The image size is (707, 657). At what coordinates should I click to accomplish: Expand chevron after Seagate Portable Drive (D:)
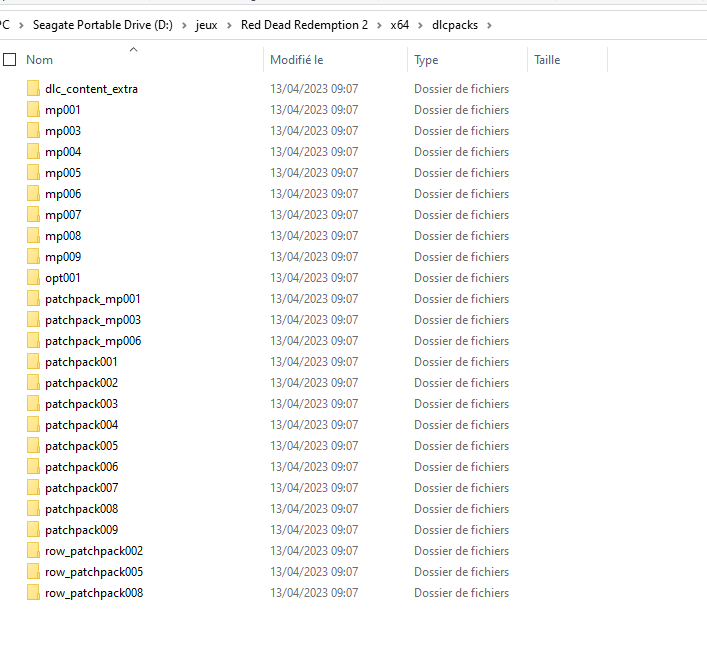click(x=184, y=25)
